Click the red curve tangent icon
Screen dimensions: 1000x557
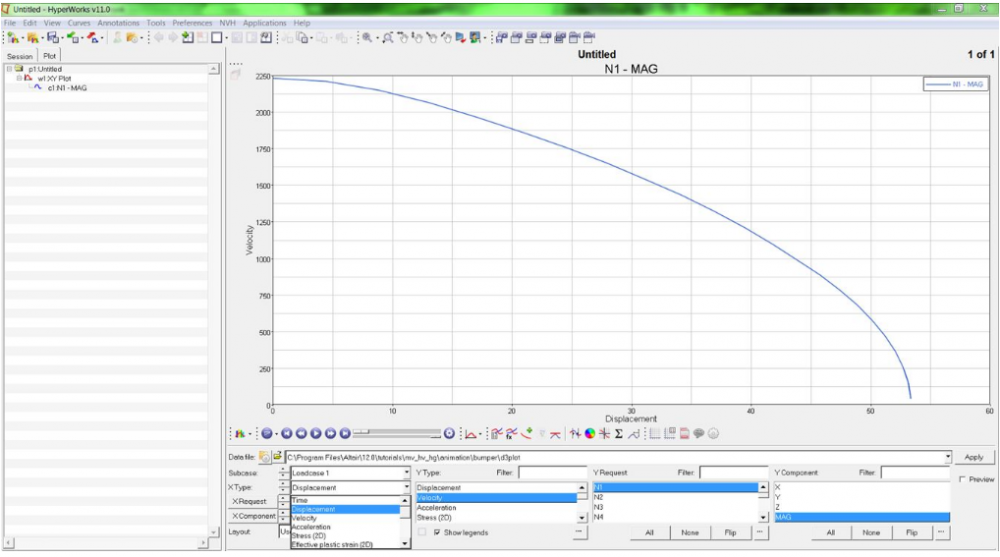555,434
